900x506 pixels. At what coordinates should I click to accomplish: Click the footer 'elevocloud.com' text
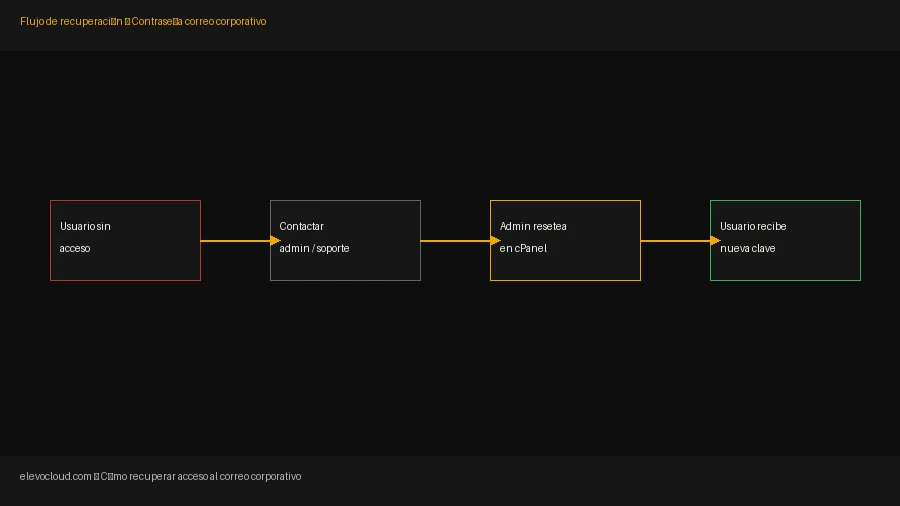(x=55, y=476)
